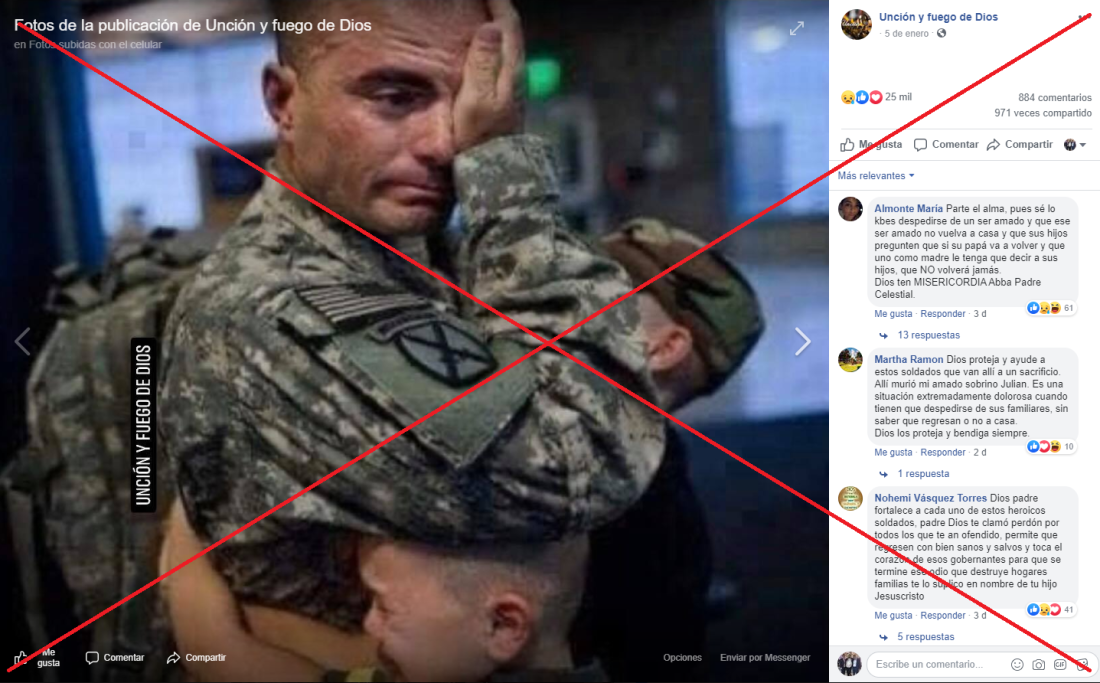Select Enviar por Messenger option
1100x683 pixels.
coord(765,657)
